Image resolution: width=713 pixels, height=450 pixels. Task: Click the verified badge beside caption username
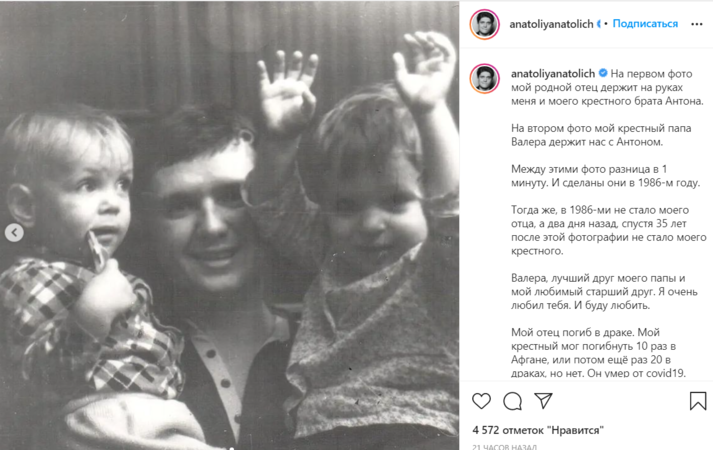603,73
